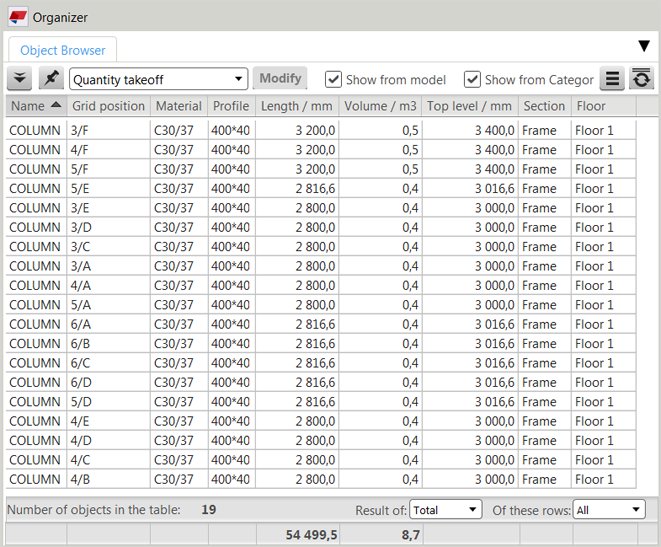Viewport: 661px width, 547px height.
Task: Click the refresh synchronize icon
Action: (641, 80)
